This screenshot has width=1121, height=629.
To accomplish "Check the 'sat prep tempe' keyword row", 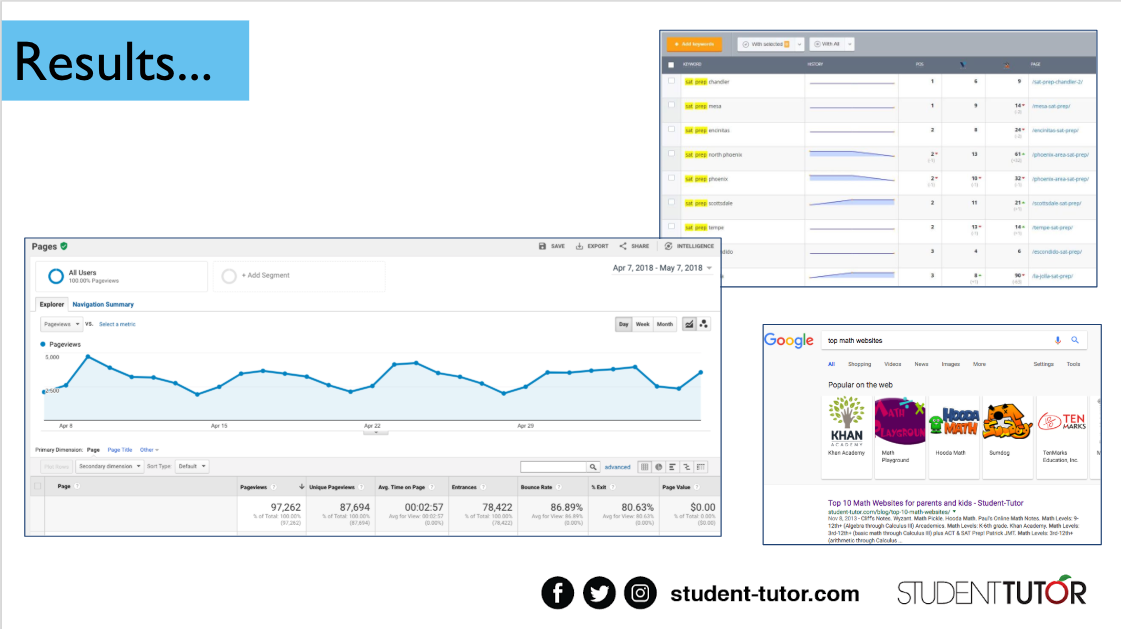I will coord(671,227).
